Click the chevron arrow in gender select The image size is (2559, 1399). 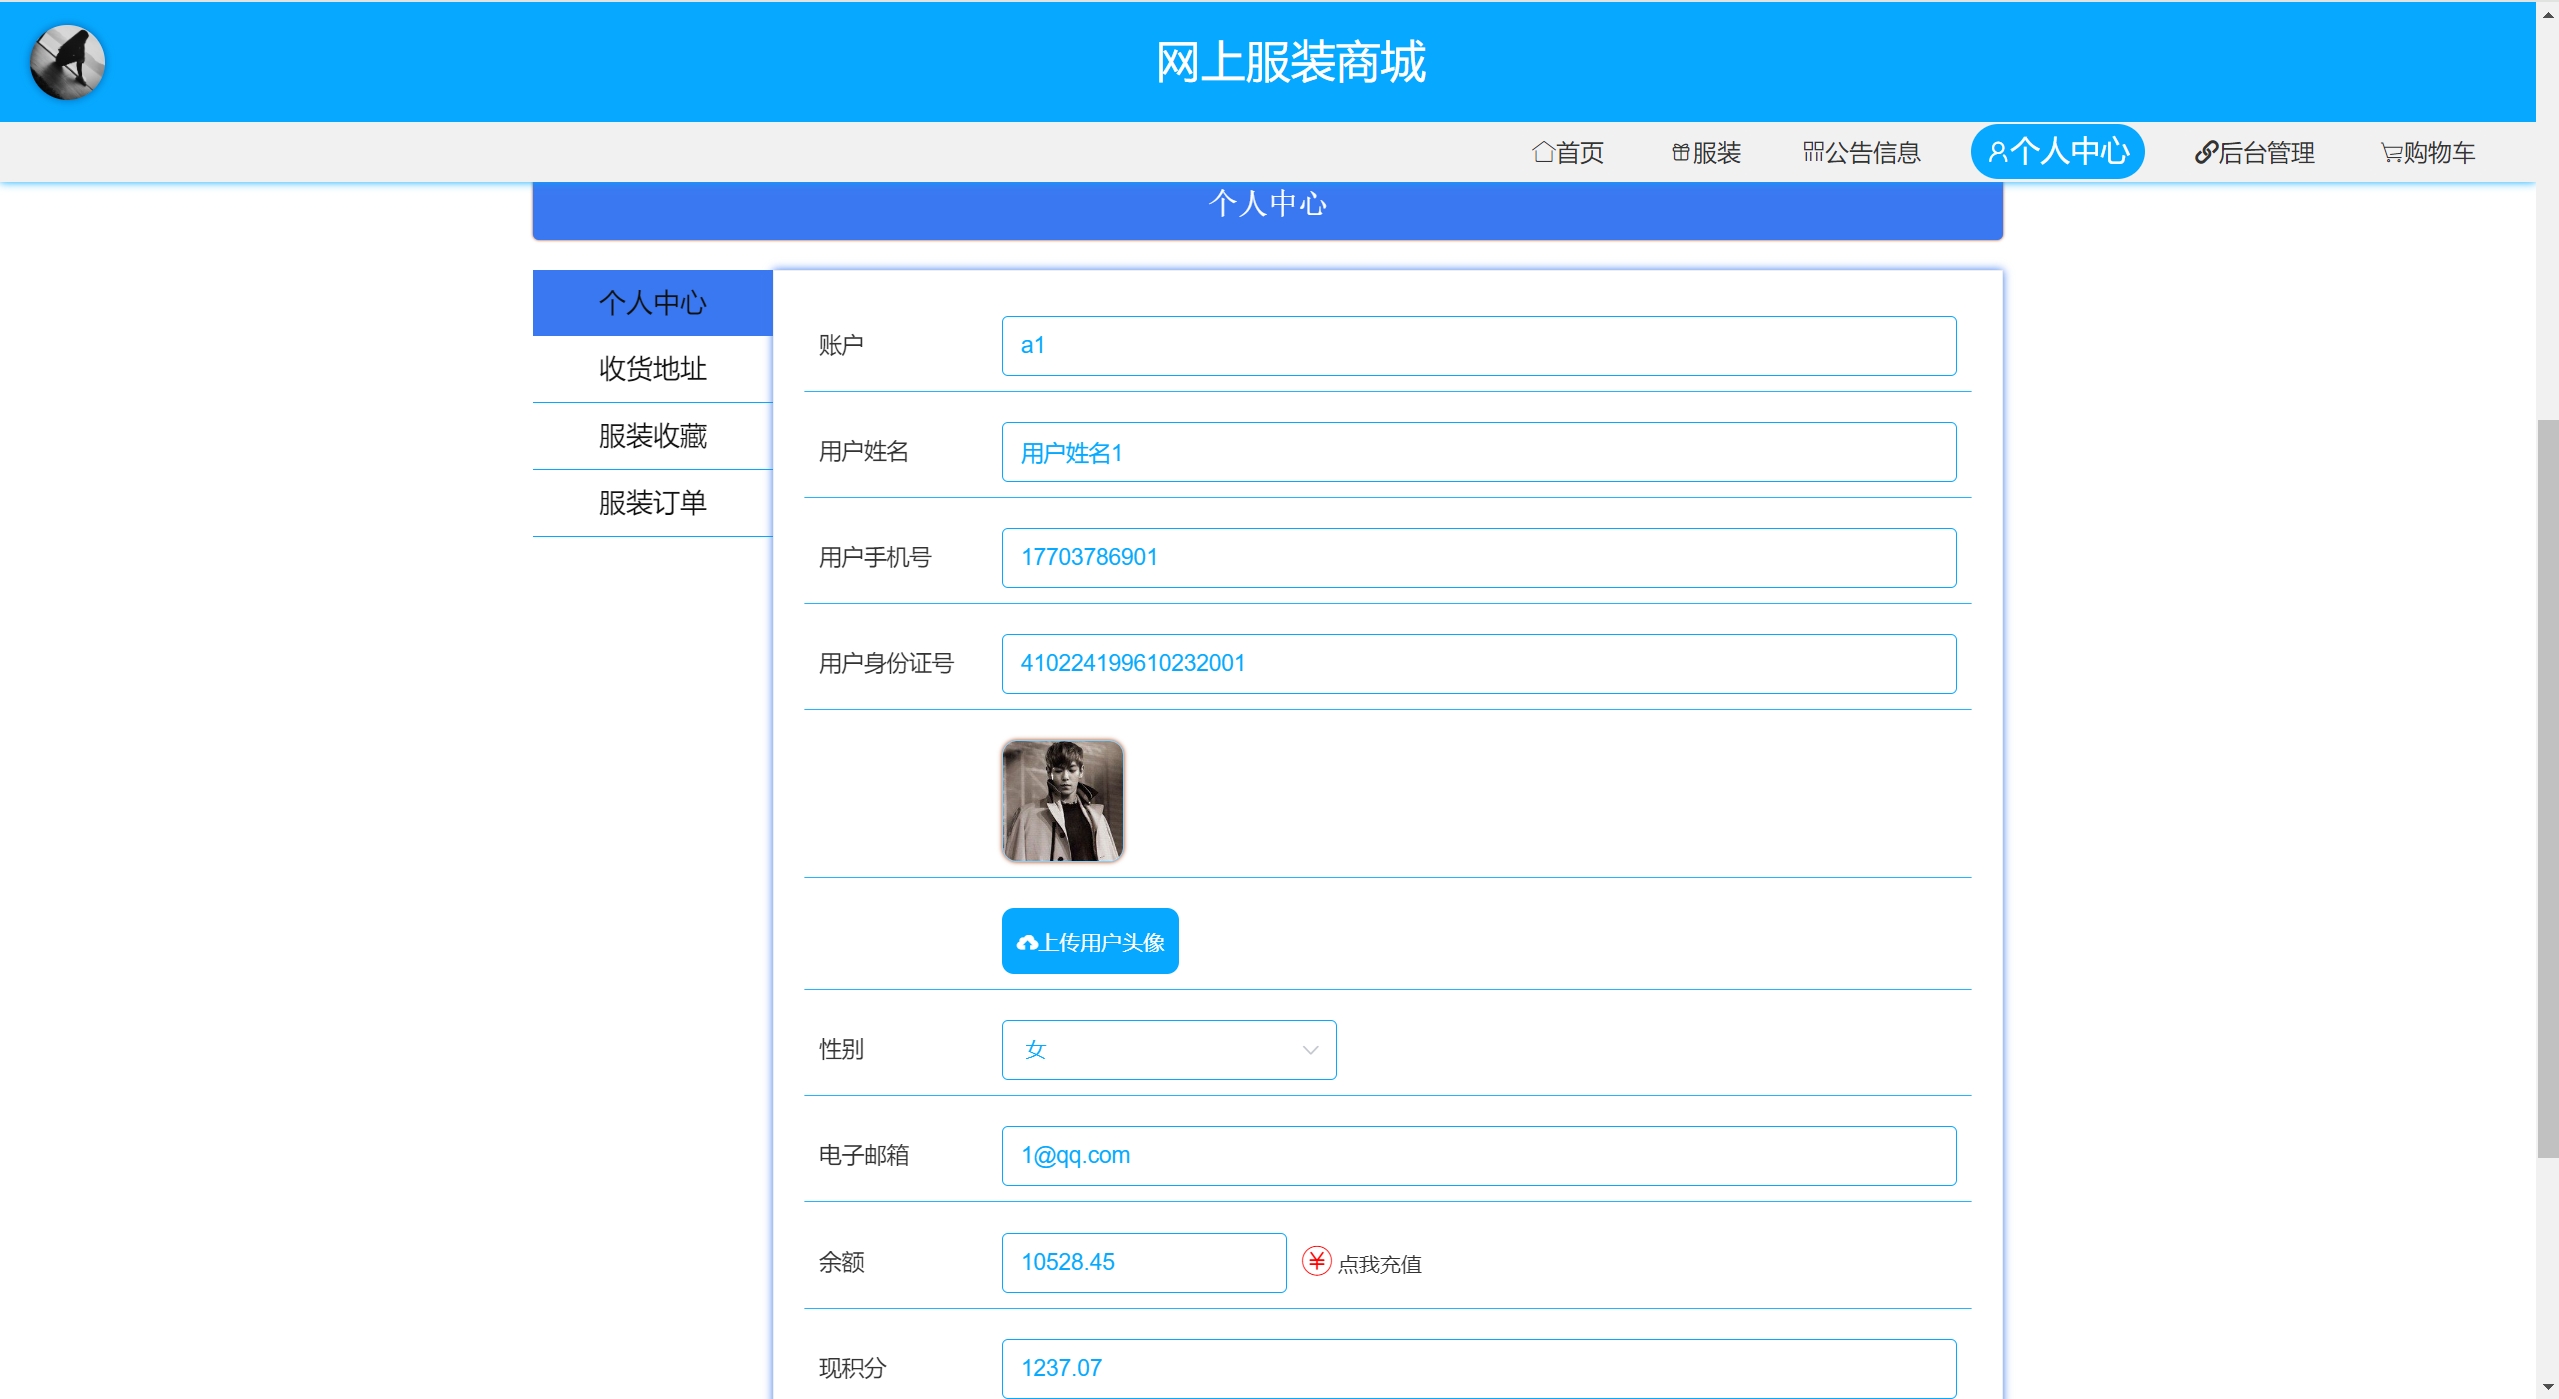tap(1310, 1050)
